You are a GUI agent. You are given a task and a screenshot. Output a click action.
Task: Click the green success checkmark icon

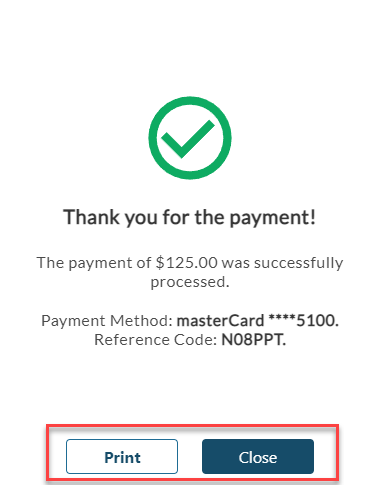[x=188, y=138]
